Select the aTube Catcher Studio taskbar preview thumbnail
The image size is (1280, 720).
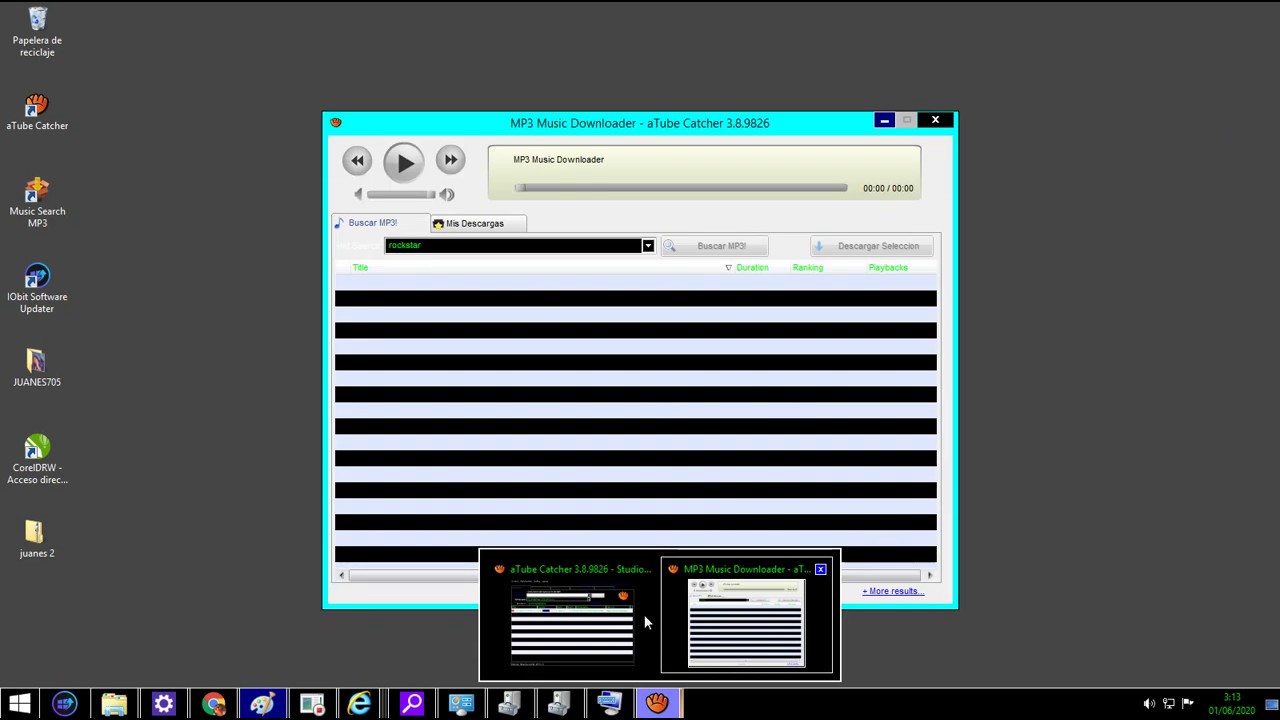(571, 616)
